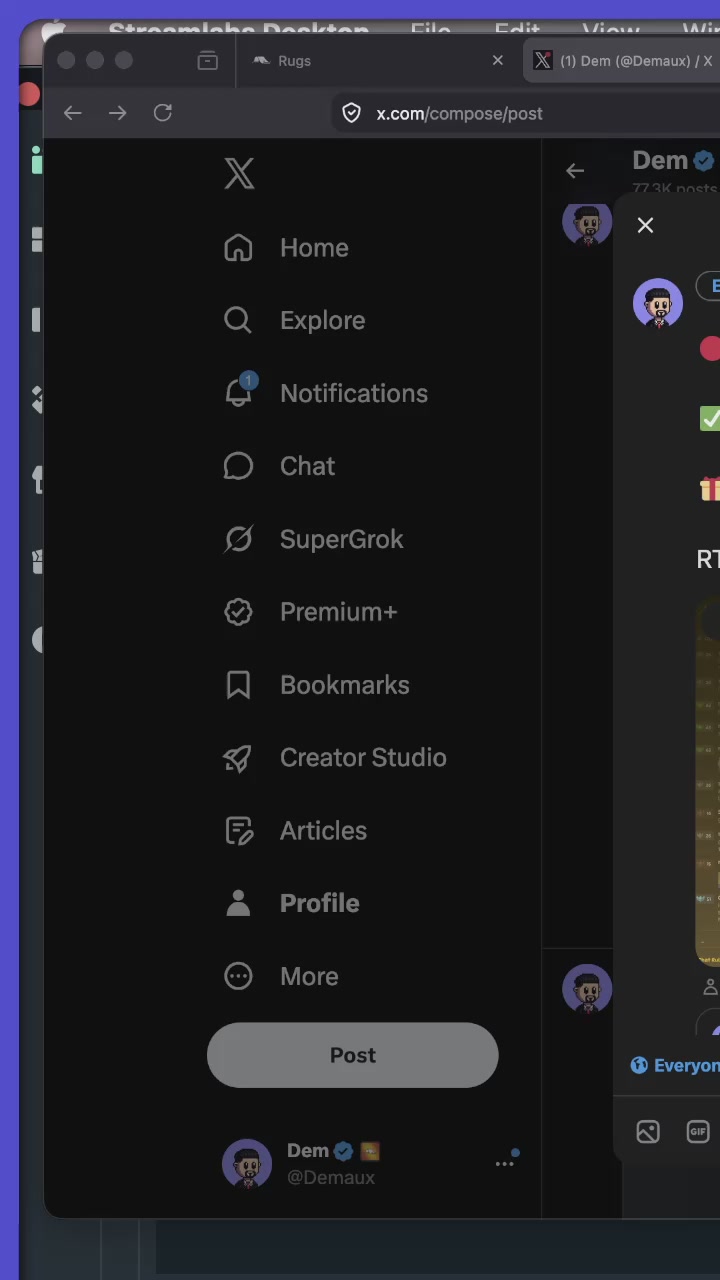Click the Articles note icon
The height and width of the screenshot is (1280, 720).
238,831
